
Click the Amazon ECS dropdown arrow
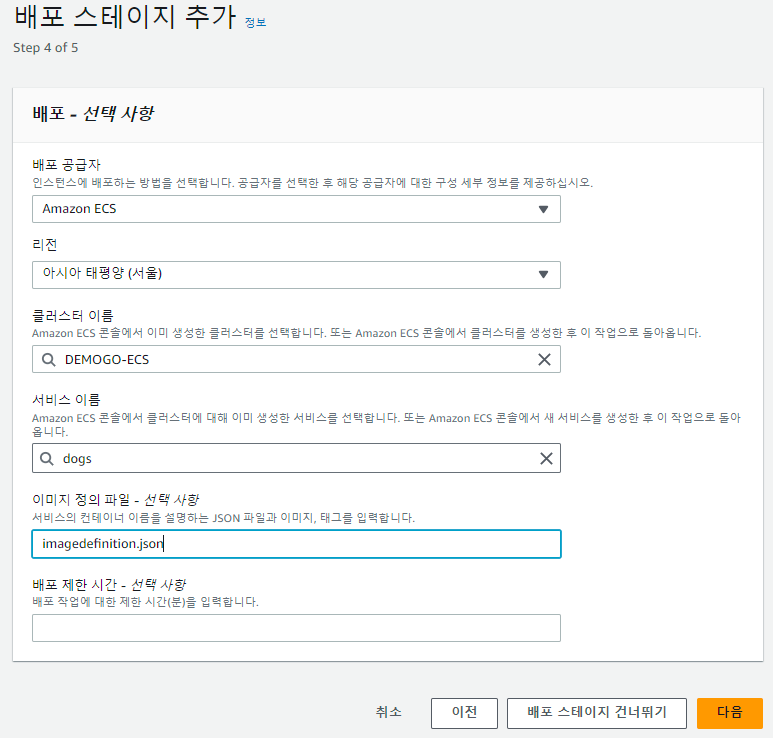point(543,209)
